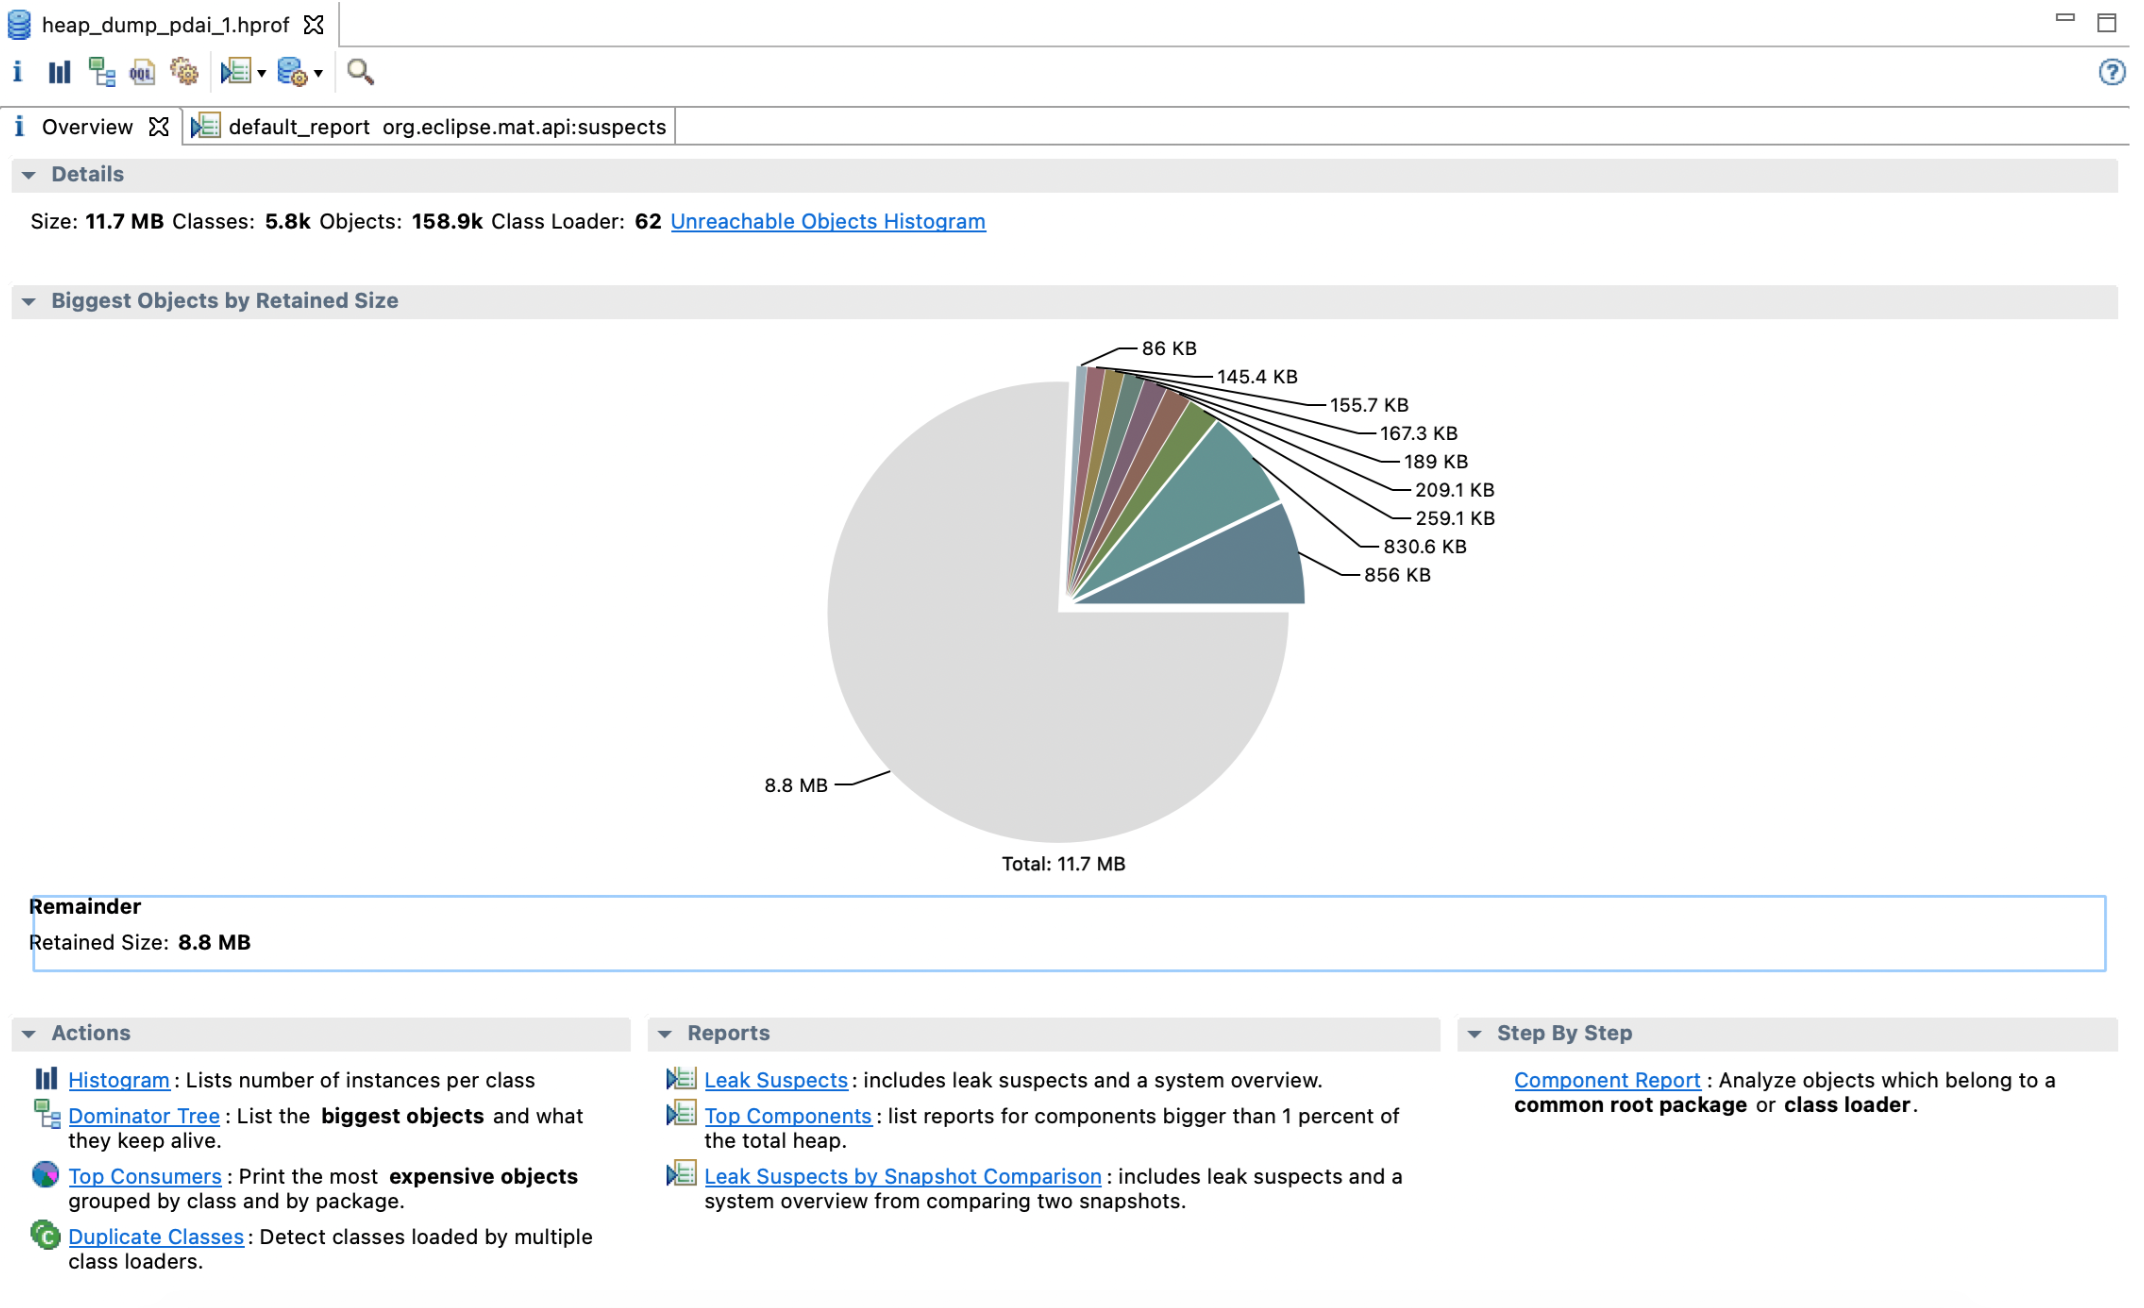Open Unreachable Objects Histogram link
Viewport: 2144px width, 1308px height.
828,221
